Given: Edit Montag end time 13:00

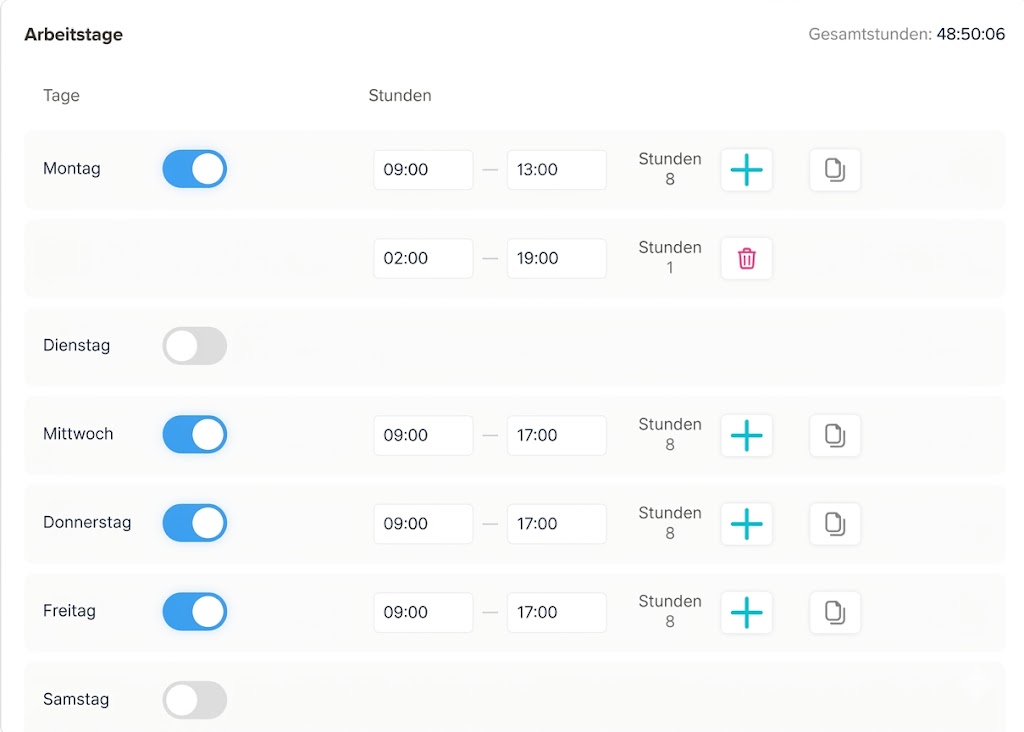Looking at the screenshot, I should 556,170.
